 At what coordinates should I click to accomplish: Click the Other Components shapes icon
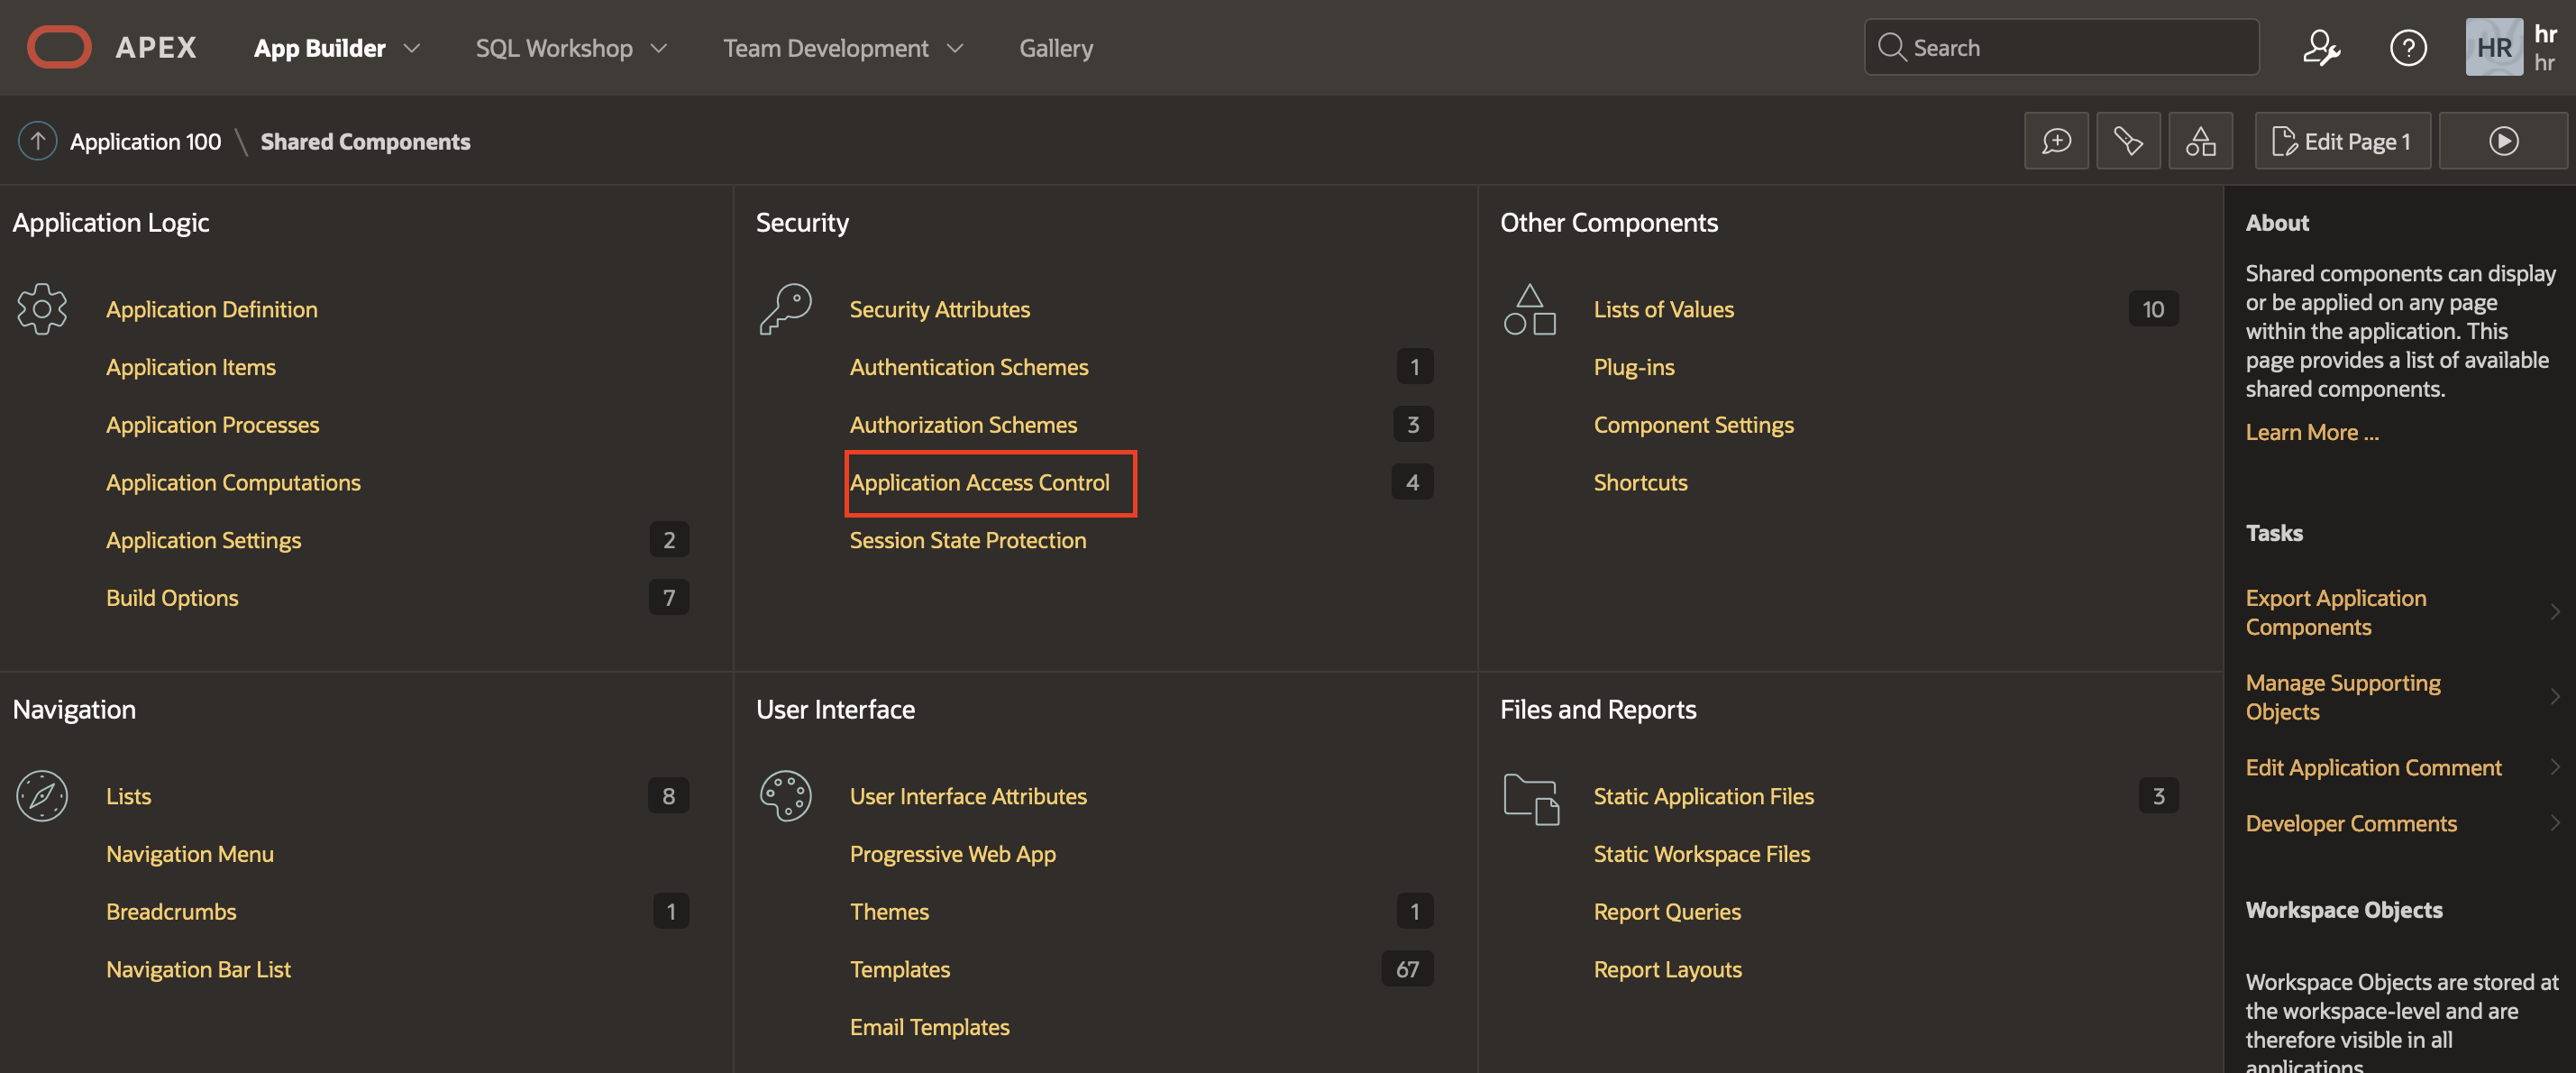(1529, 308)
